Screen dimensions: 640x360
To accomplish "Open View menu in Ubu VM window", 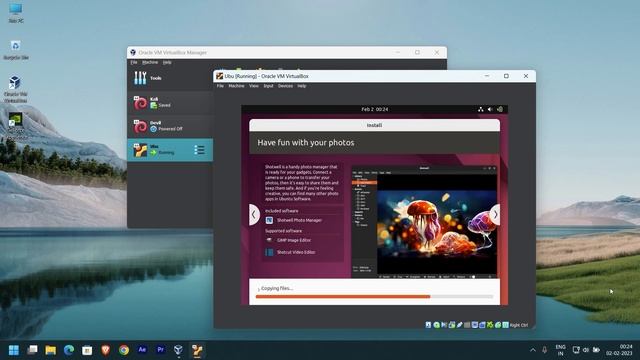I will pos(253,86).
